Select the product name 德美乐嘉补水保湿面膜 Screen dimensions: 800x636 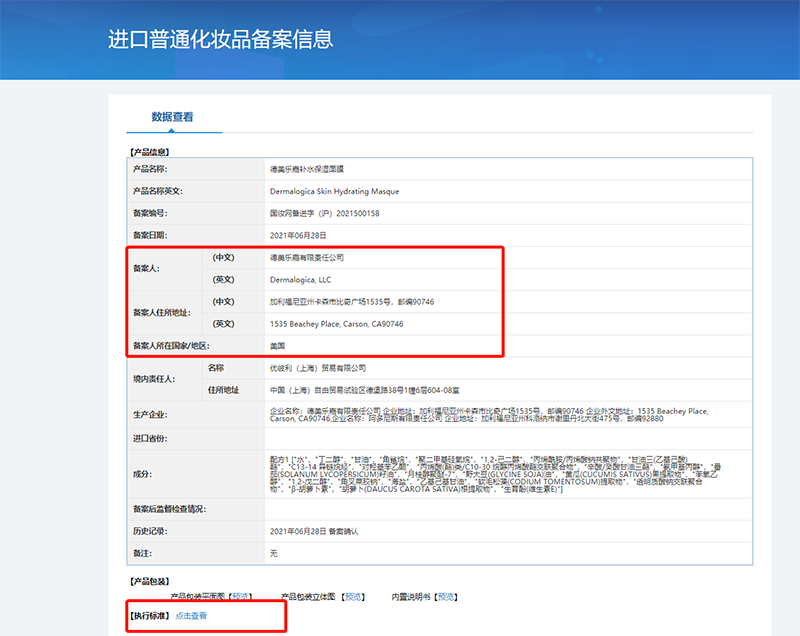point(307,169)
